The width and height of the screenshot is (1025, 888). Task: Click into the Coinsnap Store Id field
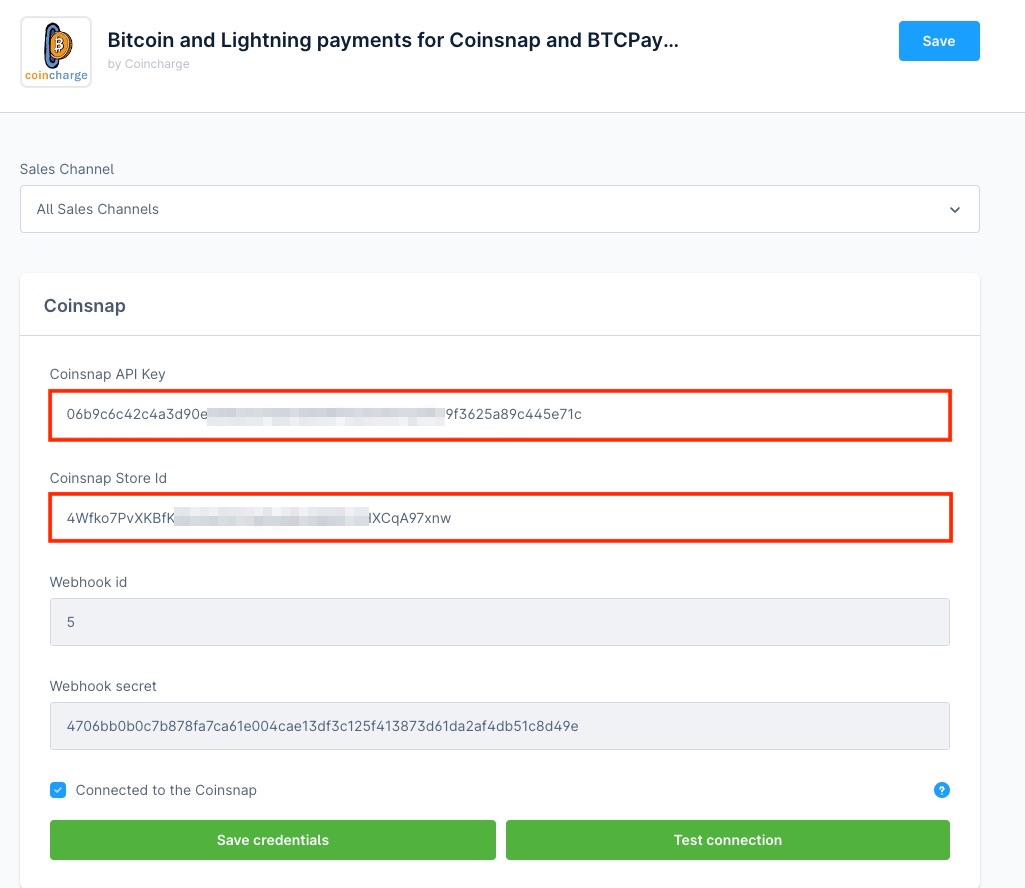point(500,518)
